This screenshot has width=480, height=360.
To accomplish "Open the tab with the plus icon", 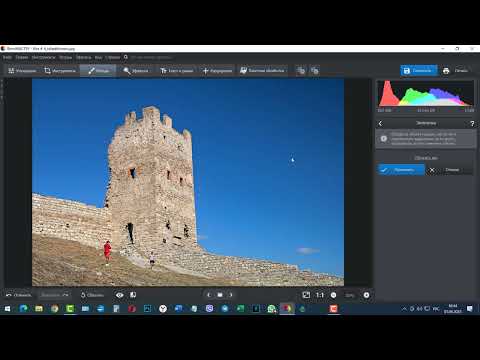I will (217, 71).
